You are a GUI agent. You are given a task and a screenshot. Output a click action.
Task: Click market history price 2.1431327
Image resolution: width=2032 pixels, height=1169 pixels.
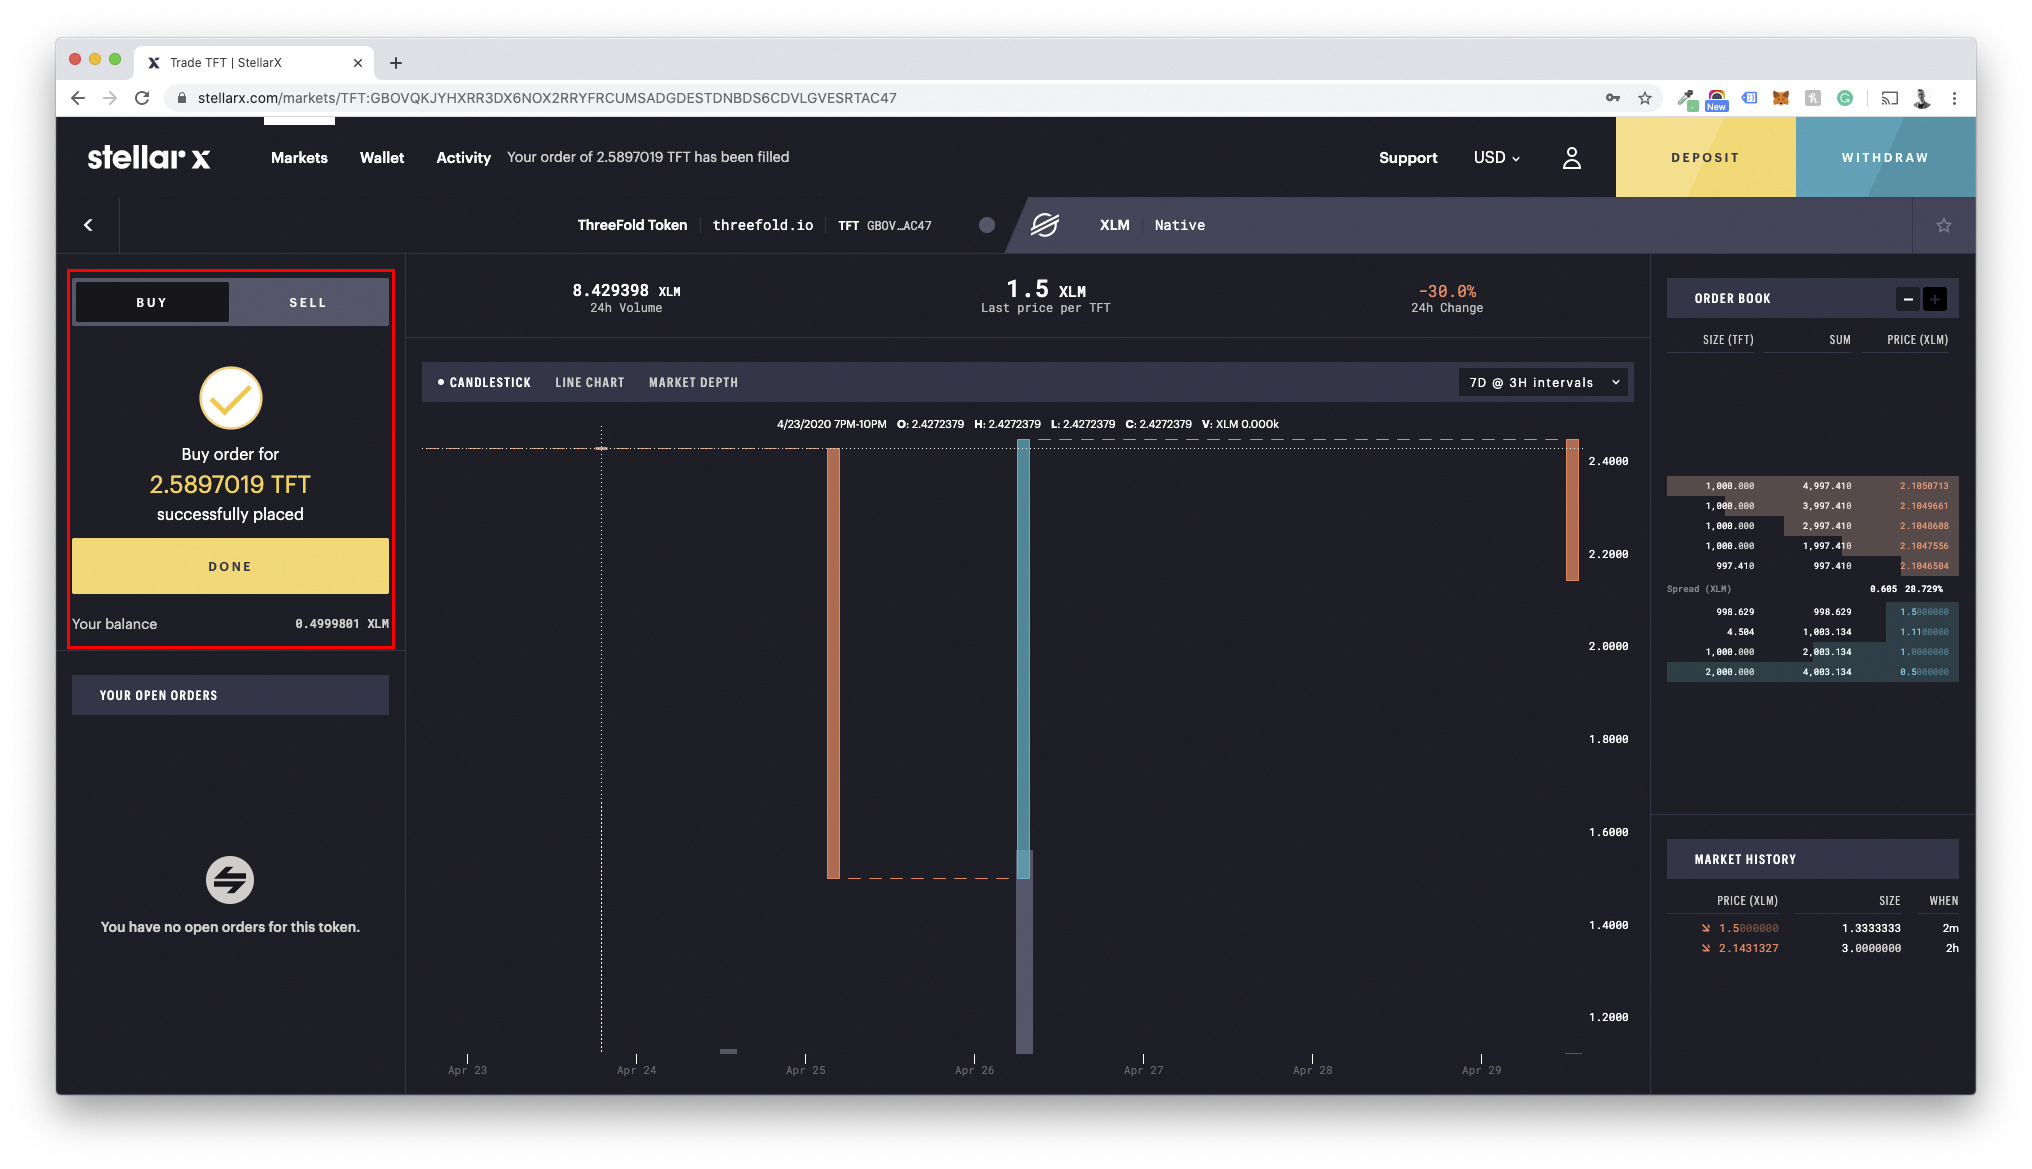(x=1748, y=948)
